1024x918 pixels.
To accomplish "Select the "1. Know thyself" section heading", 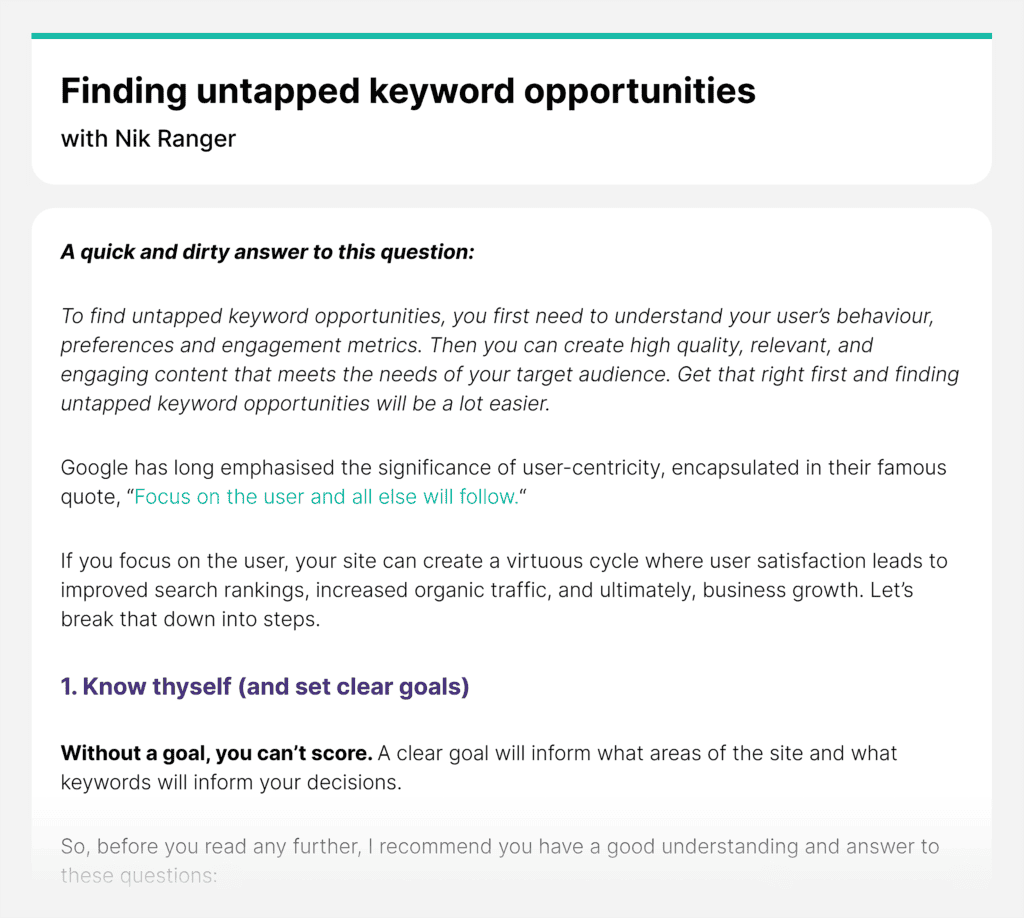I will [x=265, y=688].
